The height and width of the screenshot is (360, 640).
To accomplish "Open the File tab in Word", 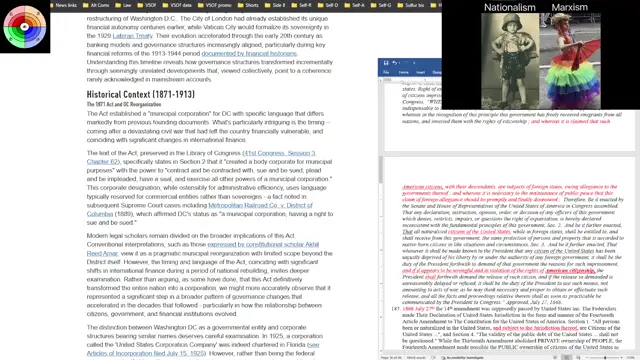I will [386, 72].
